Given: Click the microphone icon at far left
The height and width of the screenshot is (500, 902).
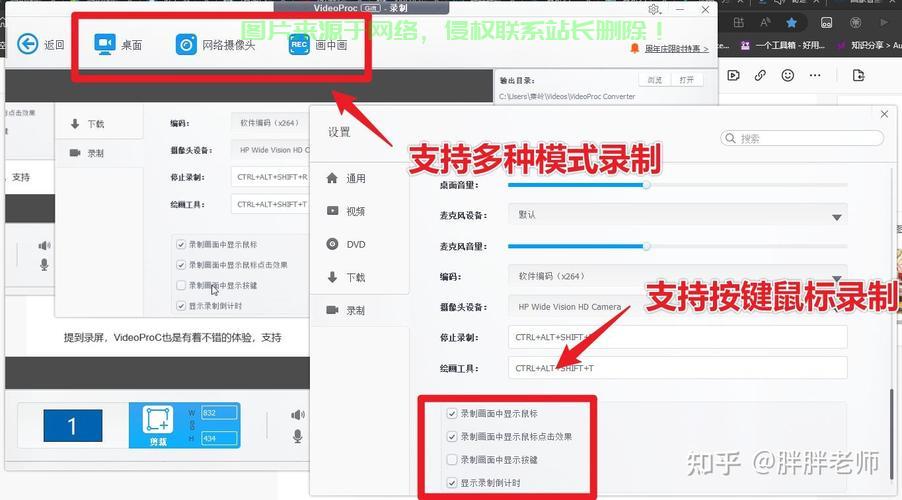Looking at the screenshot, I should (44, 265).
